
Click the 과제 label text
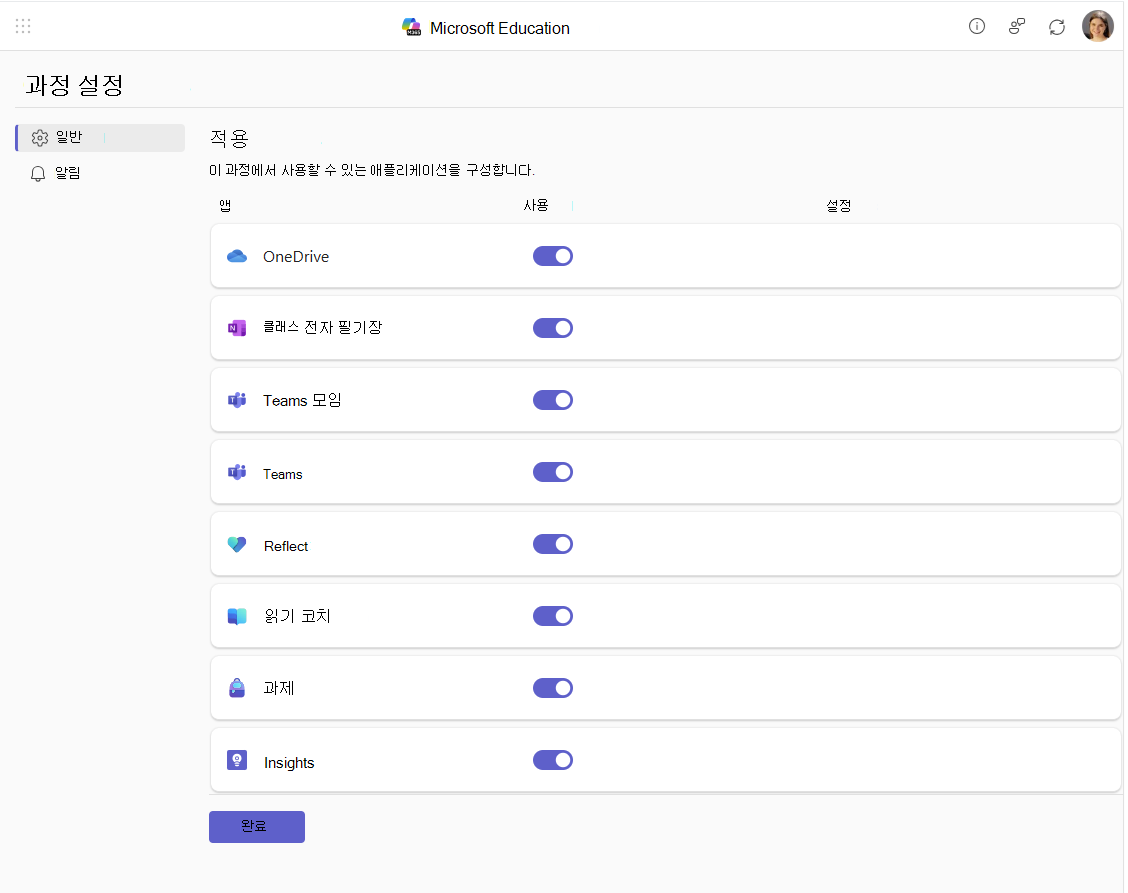[279, 688]
